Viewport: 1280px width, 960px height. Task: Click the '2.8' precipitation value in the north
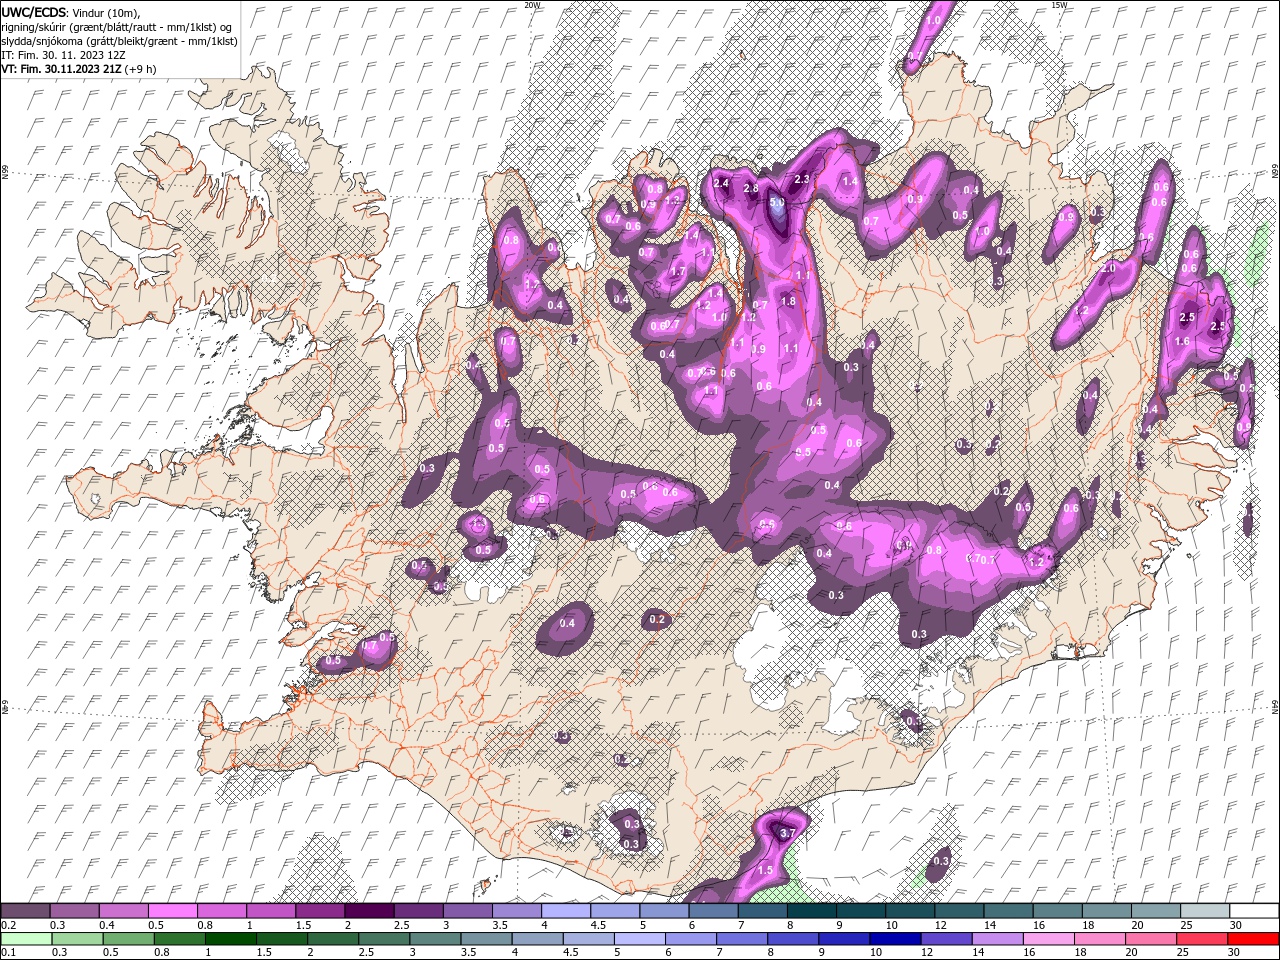(x=752, y=189)
